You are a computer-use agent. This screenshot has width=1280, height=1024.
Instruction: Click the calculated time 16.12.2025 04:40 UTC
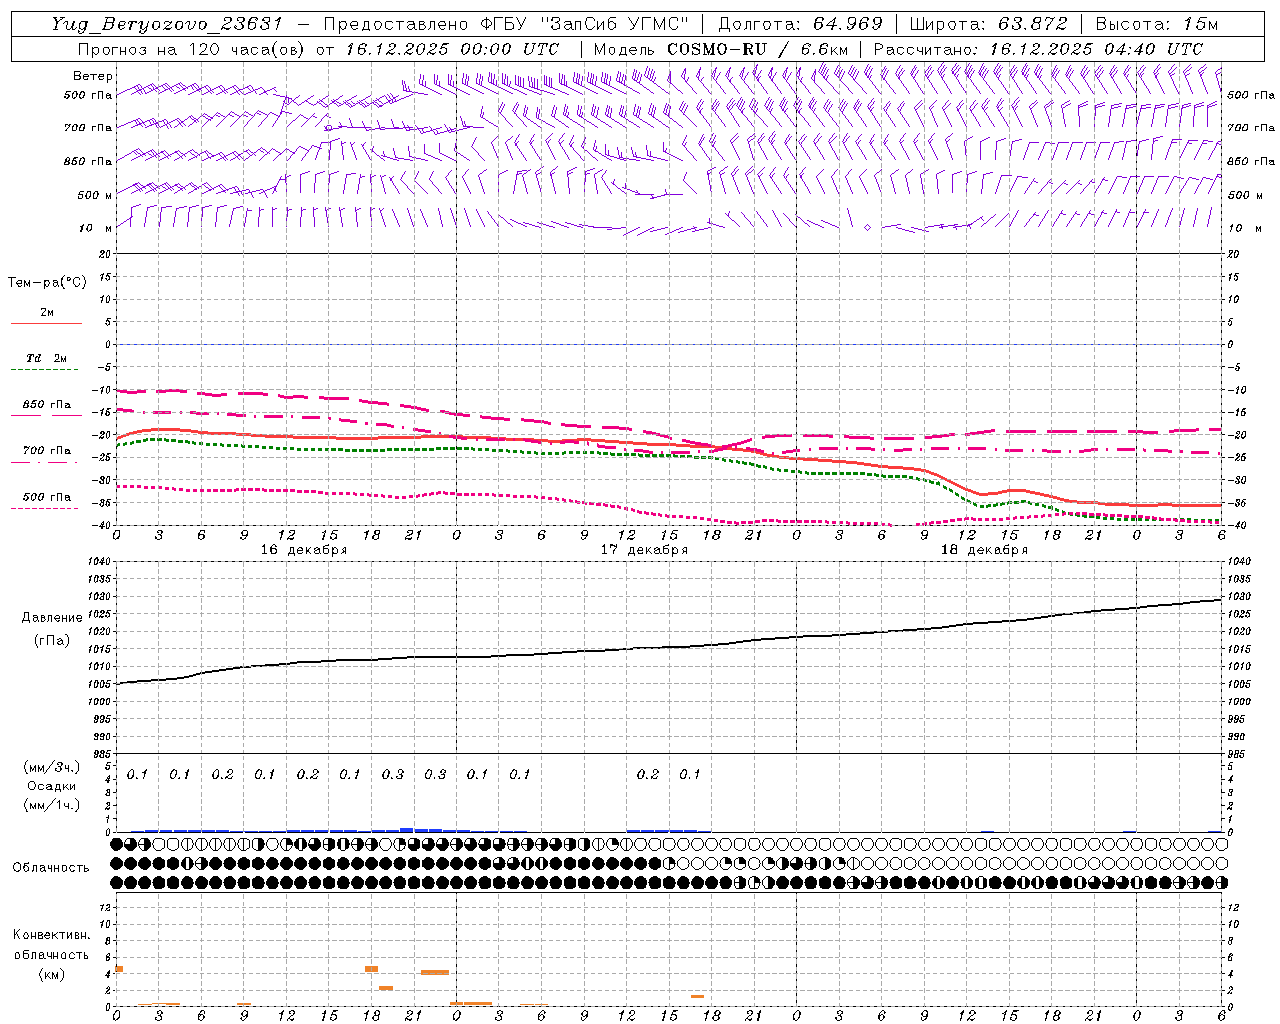click(1096, 49)
